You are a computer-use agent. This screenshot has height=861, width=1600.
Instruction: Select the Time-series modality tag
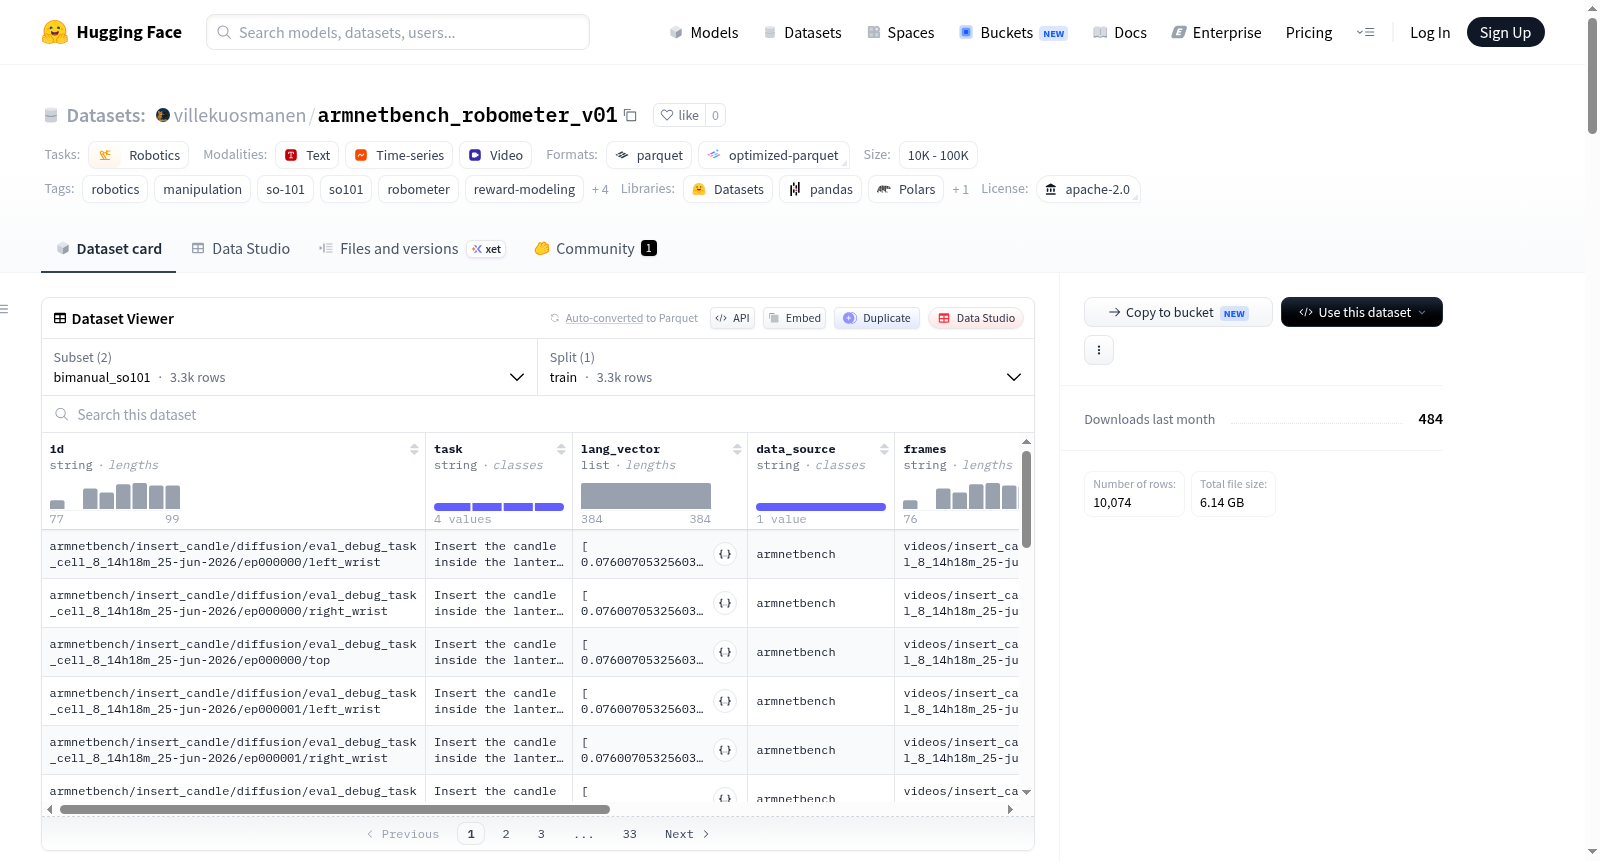[x=399, y=155]
